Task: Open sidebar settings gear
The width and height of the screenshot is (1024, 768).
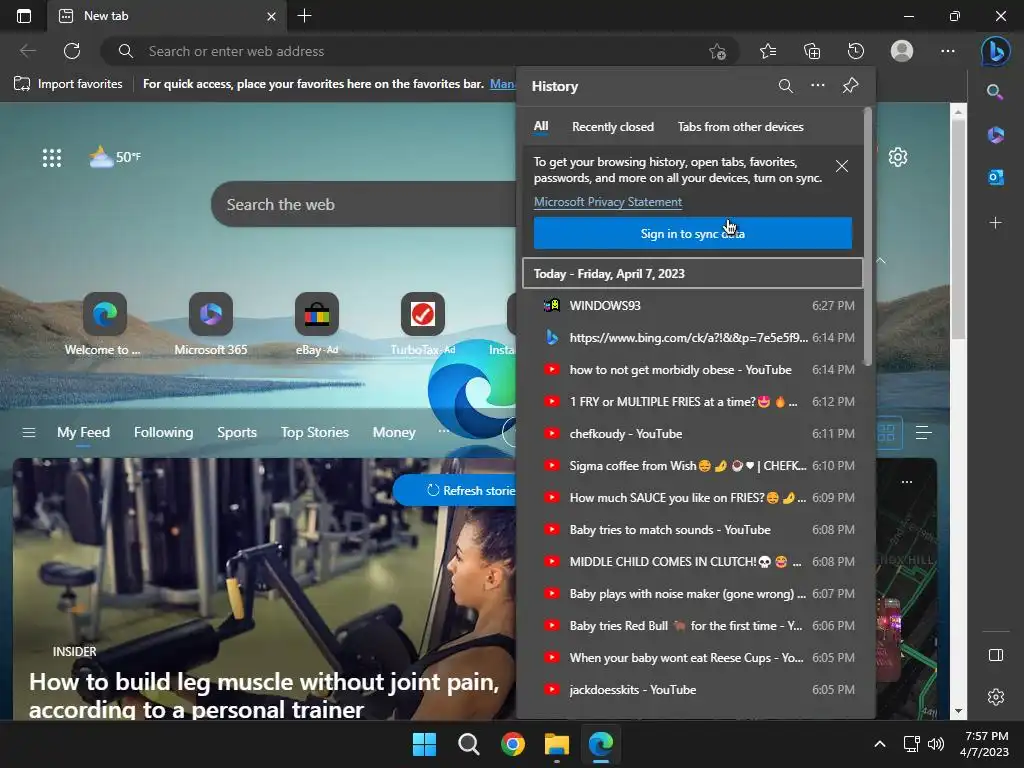Action: [x=995, y=697]
